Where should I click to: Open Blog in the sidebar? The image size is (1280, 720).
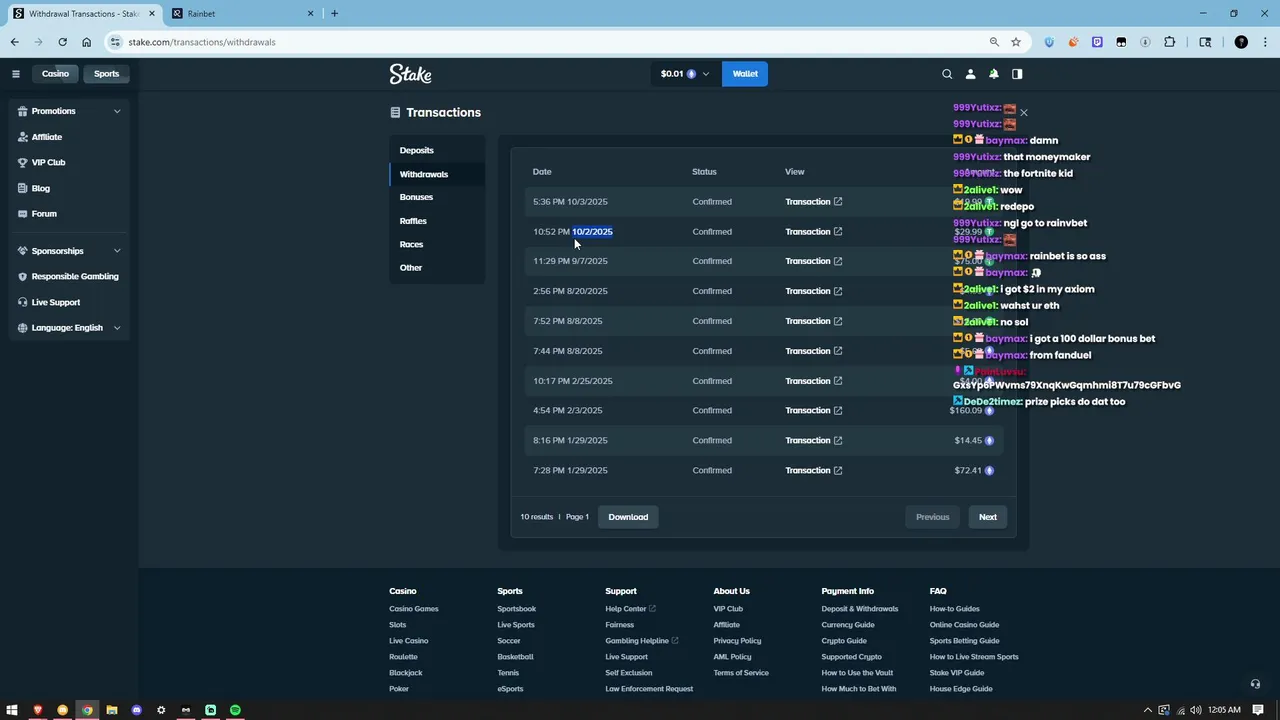(x=69, y=188)
